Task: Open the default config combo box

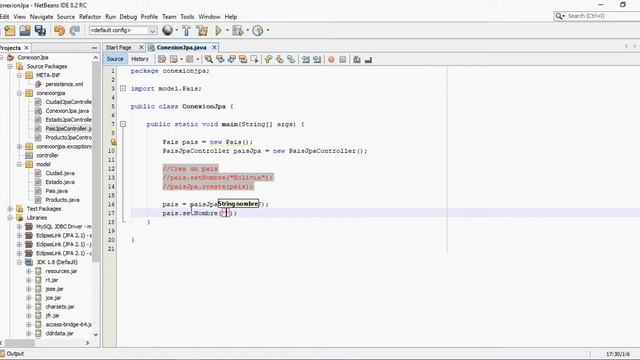Action: coord(123,30)
